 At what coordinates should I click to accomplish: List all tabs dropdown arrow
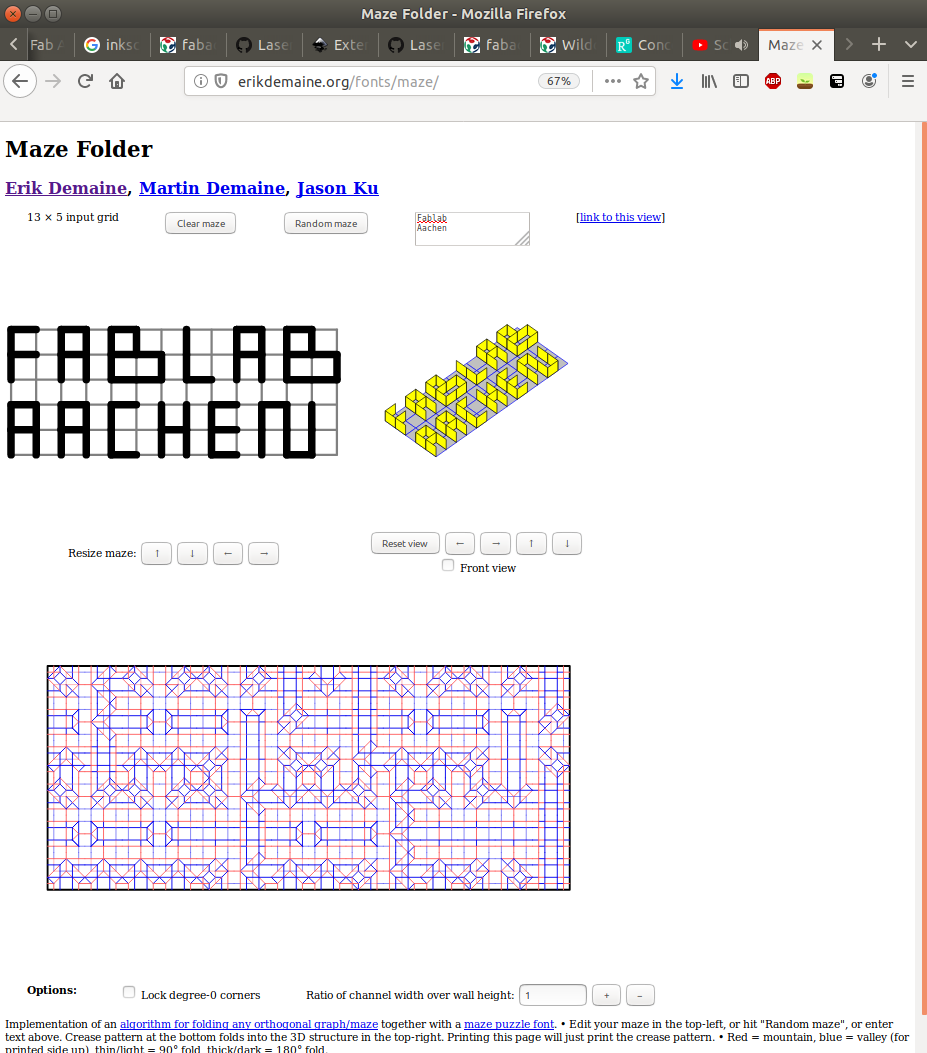click(910, 44)
